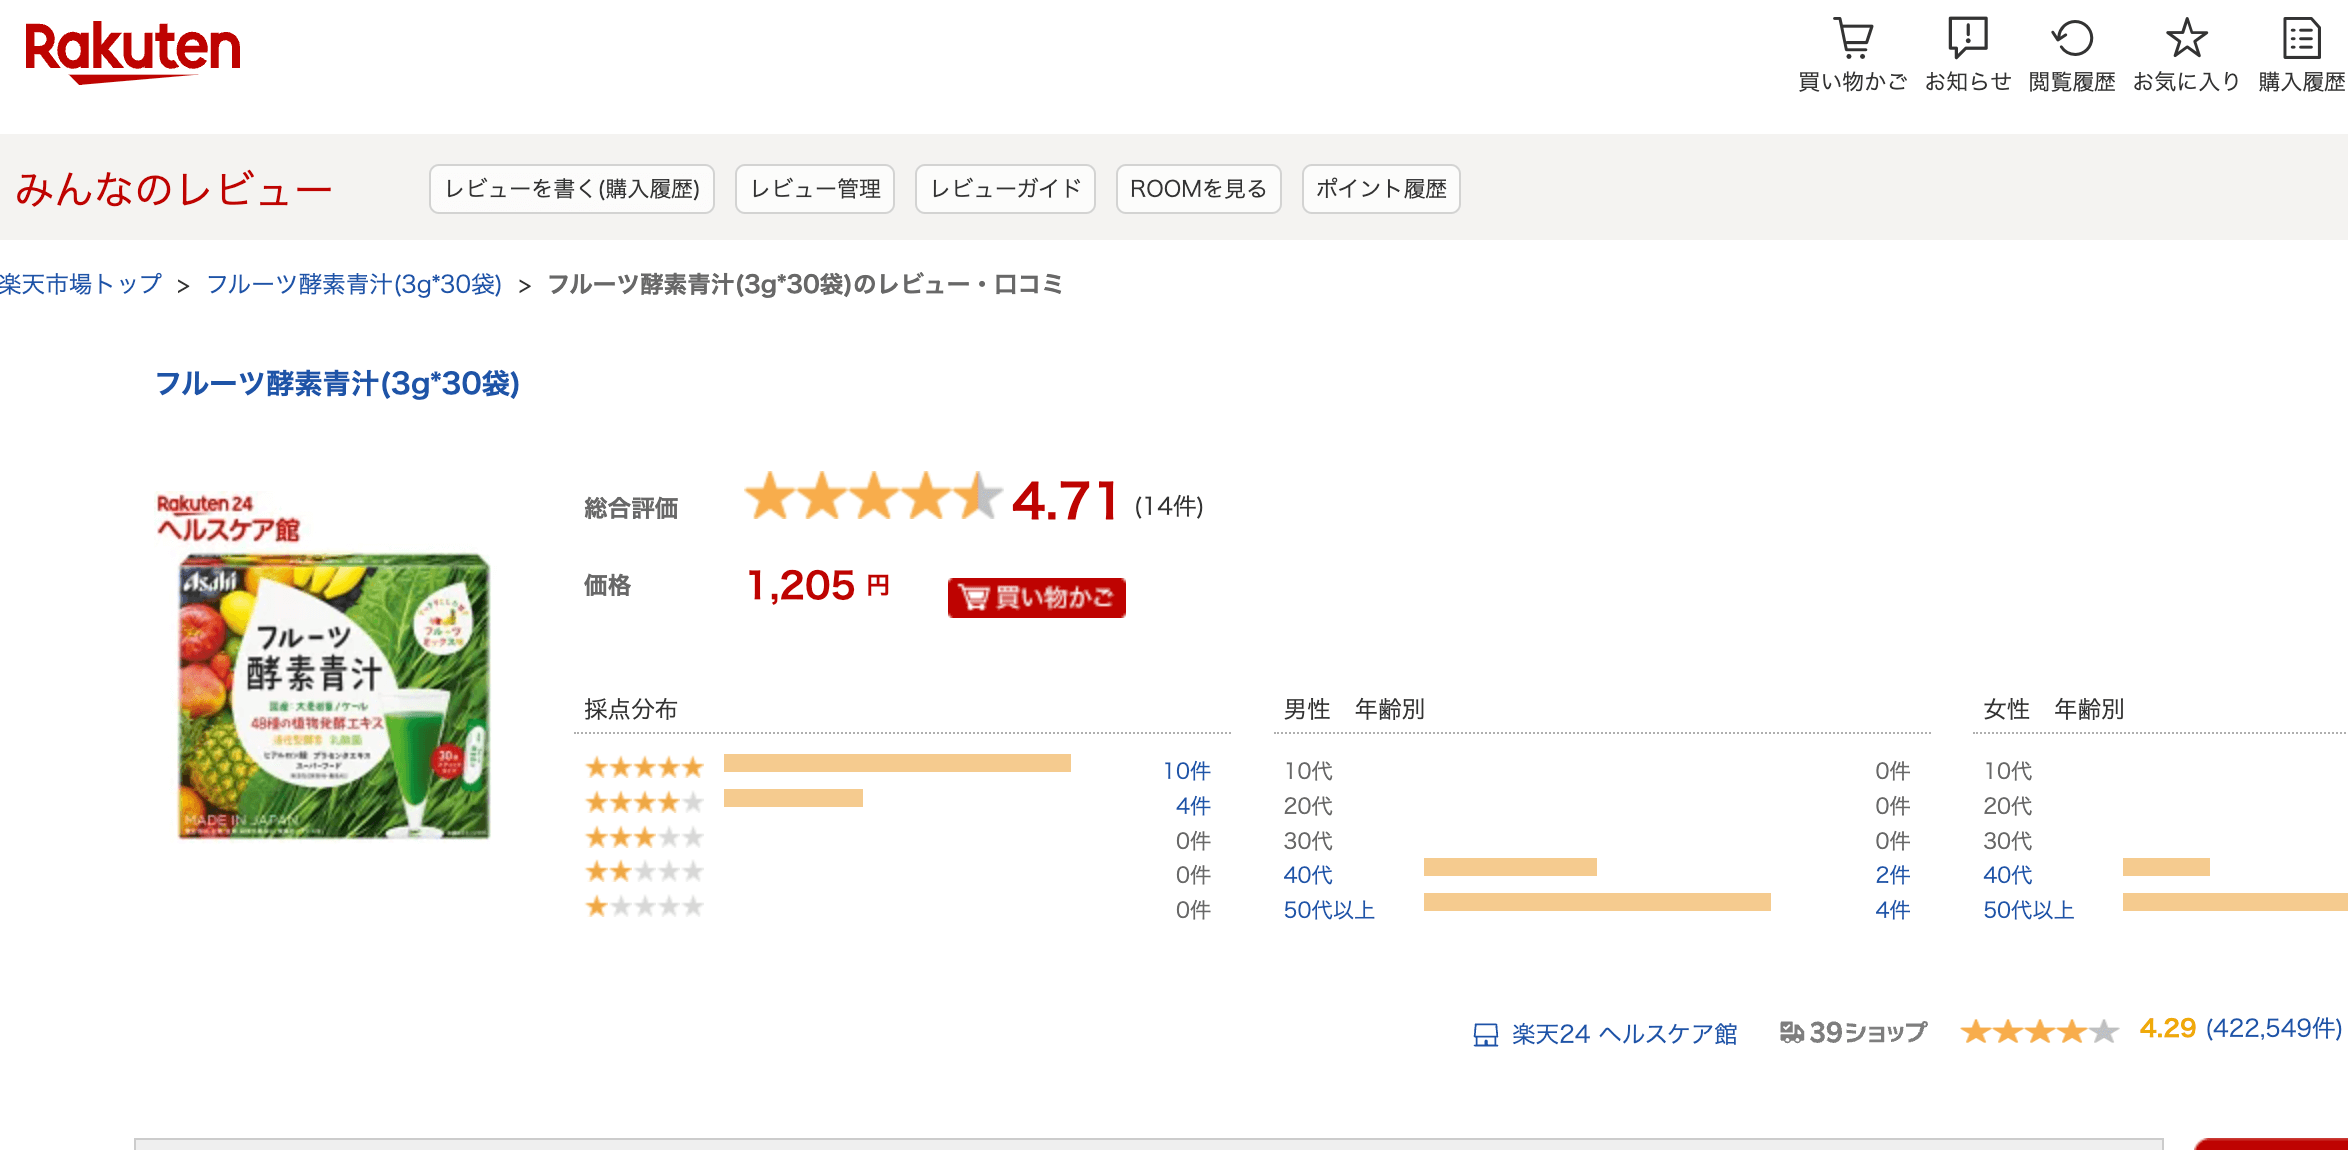This screenshot has height=1150, width=2348.
Task: Open レビューガイド
Action: (1005, 189)
